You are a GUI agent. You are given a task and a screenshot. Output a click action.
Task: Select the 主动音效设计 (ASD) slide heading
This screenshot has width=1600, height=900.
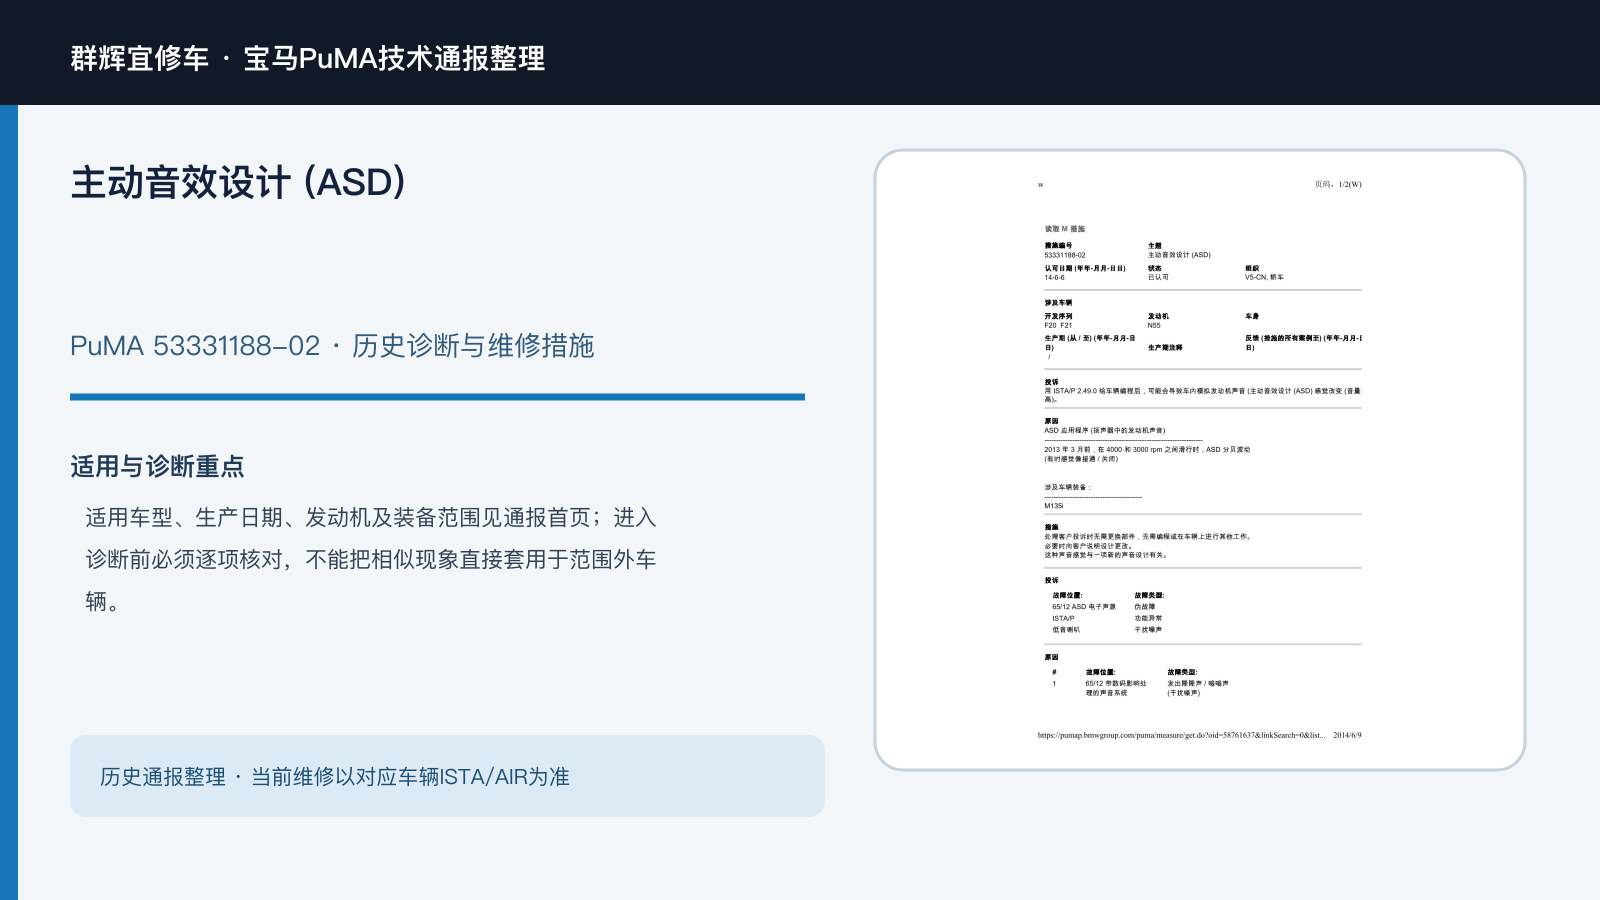point(238,183)
